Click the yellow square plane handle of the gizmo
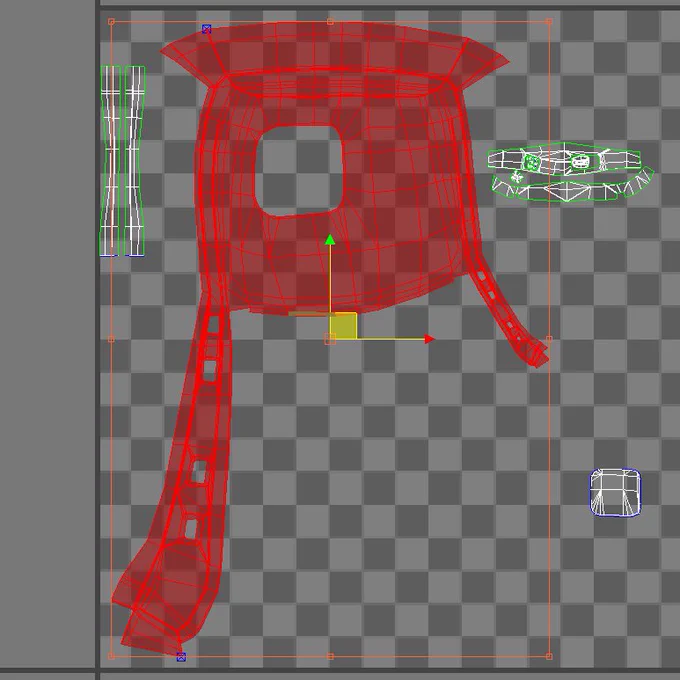 pos(343,325)
